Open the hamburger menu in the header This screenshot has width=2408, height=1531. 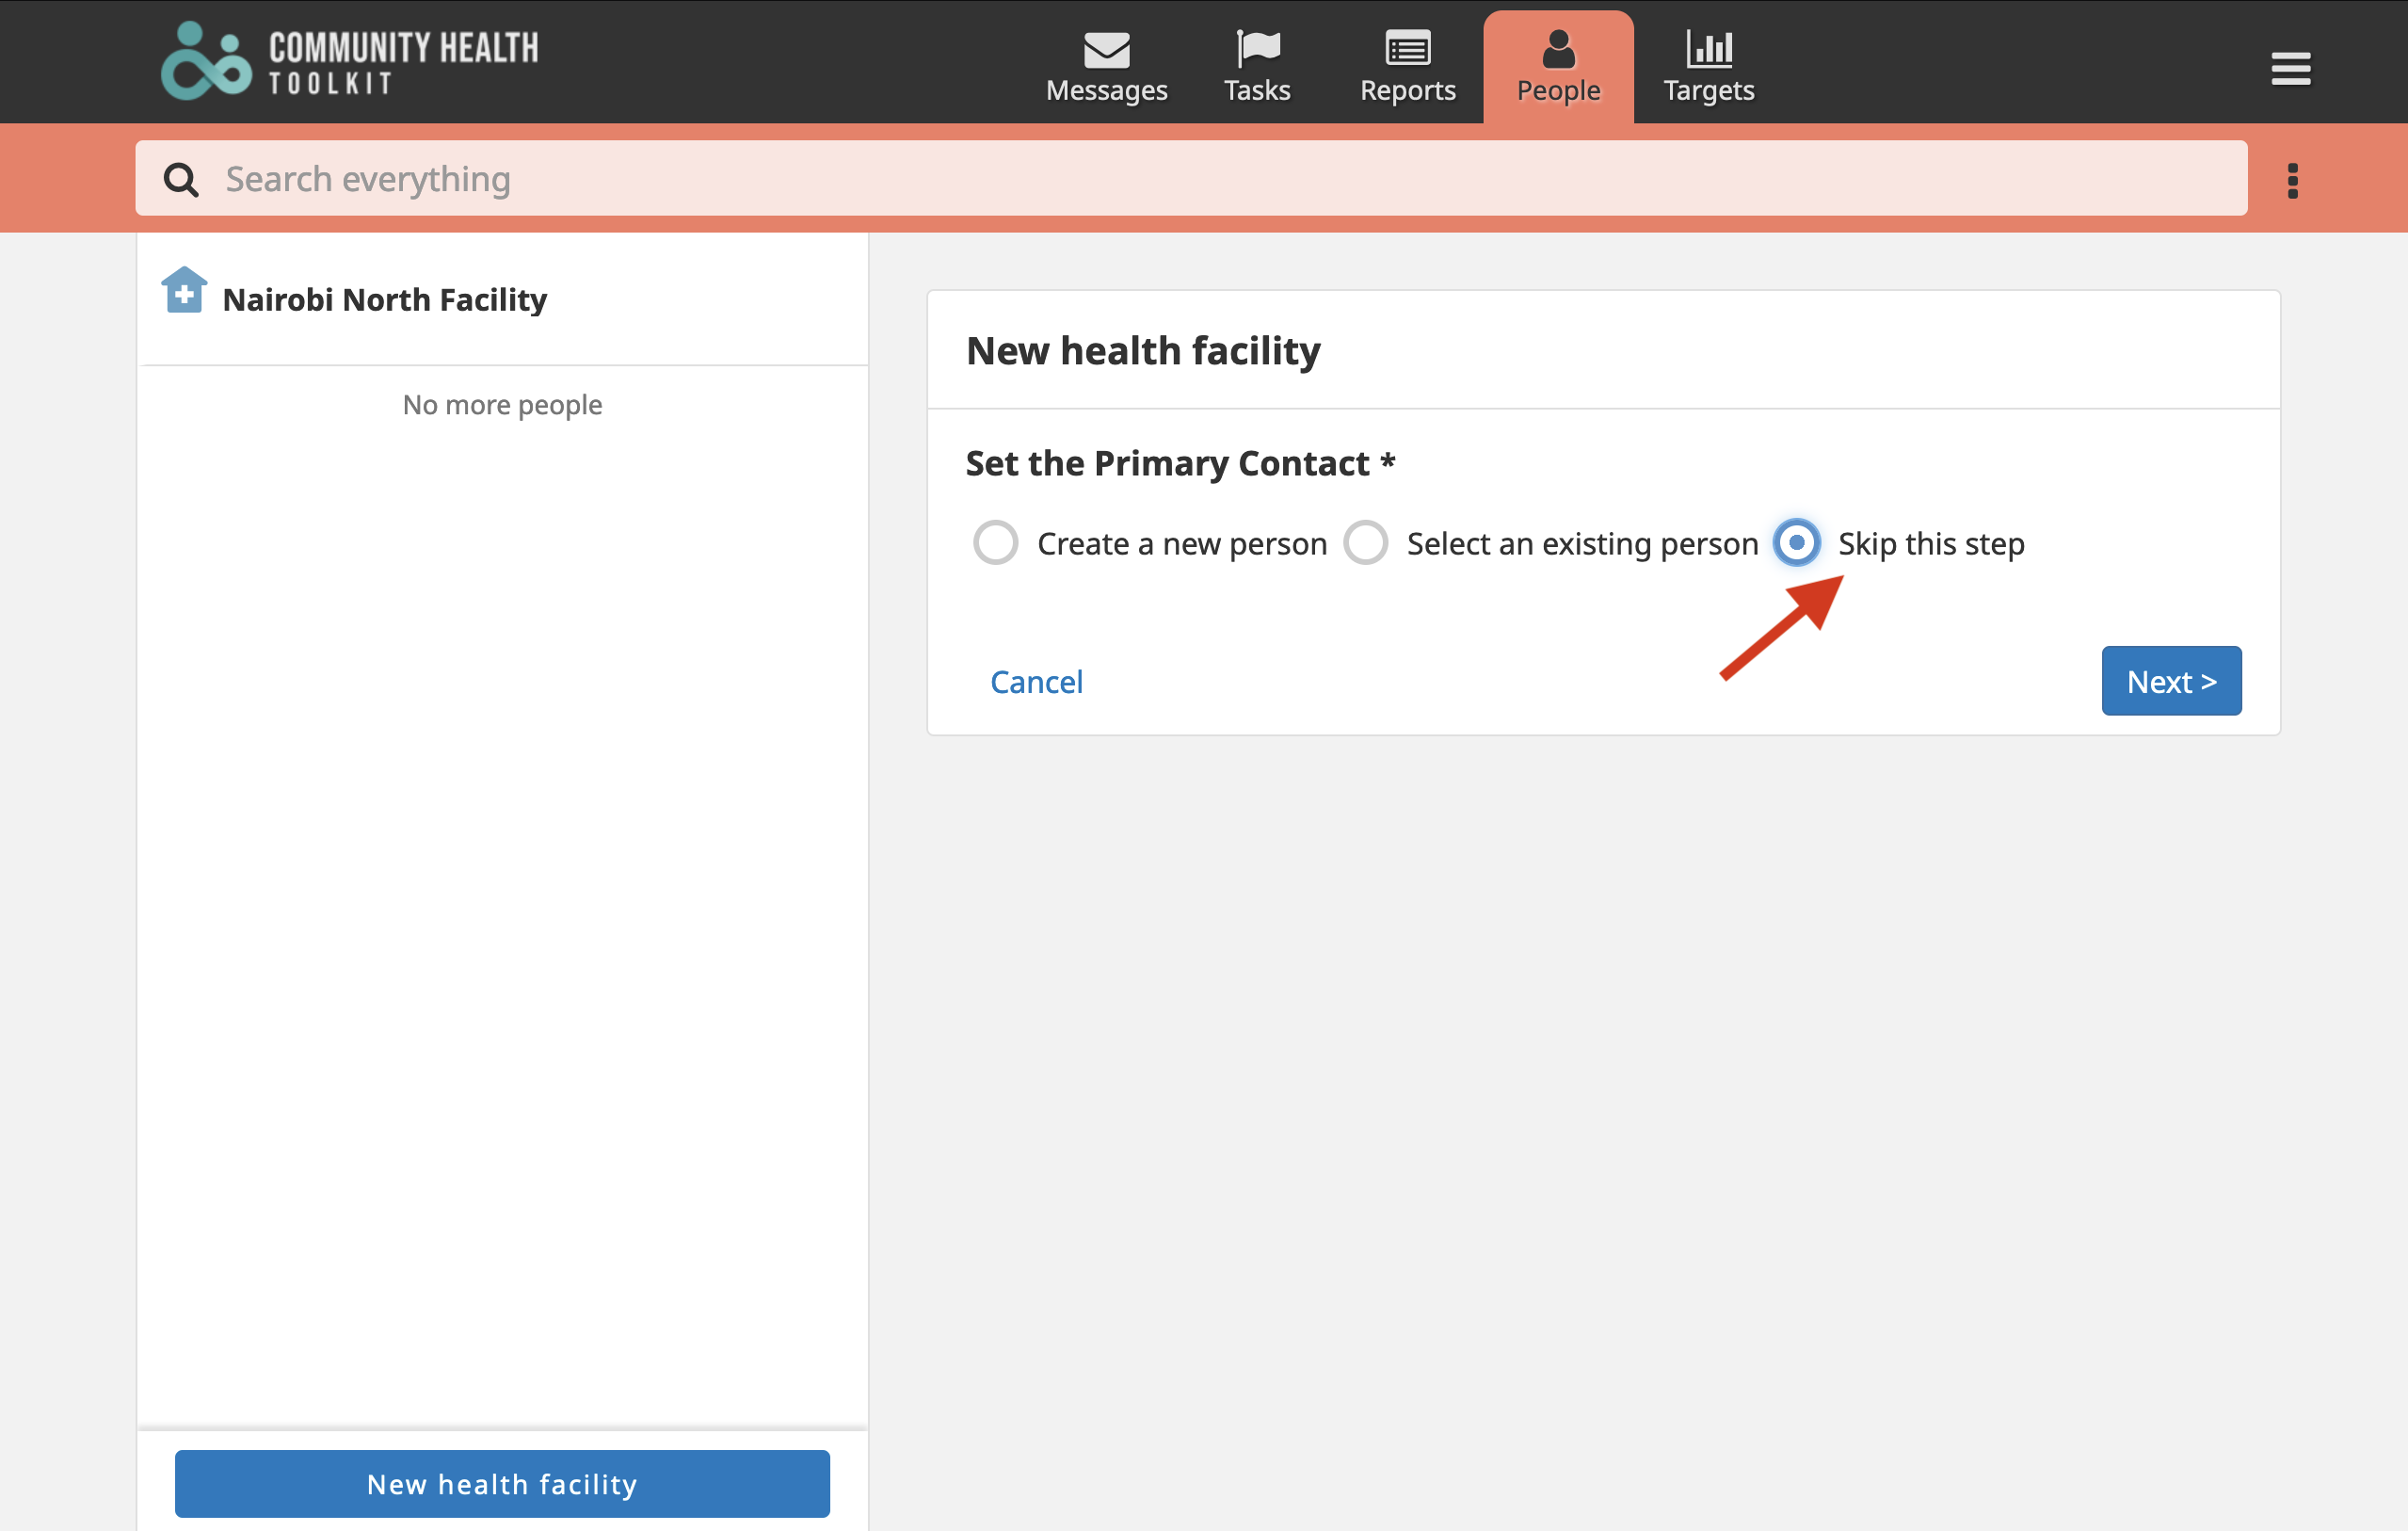coord(2290,69)
